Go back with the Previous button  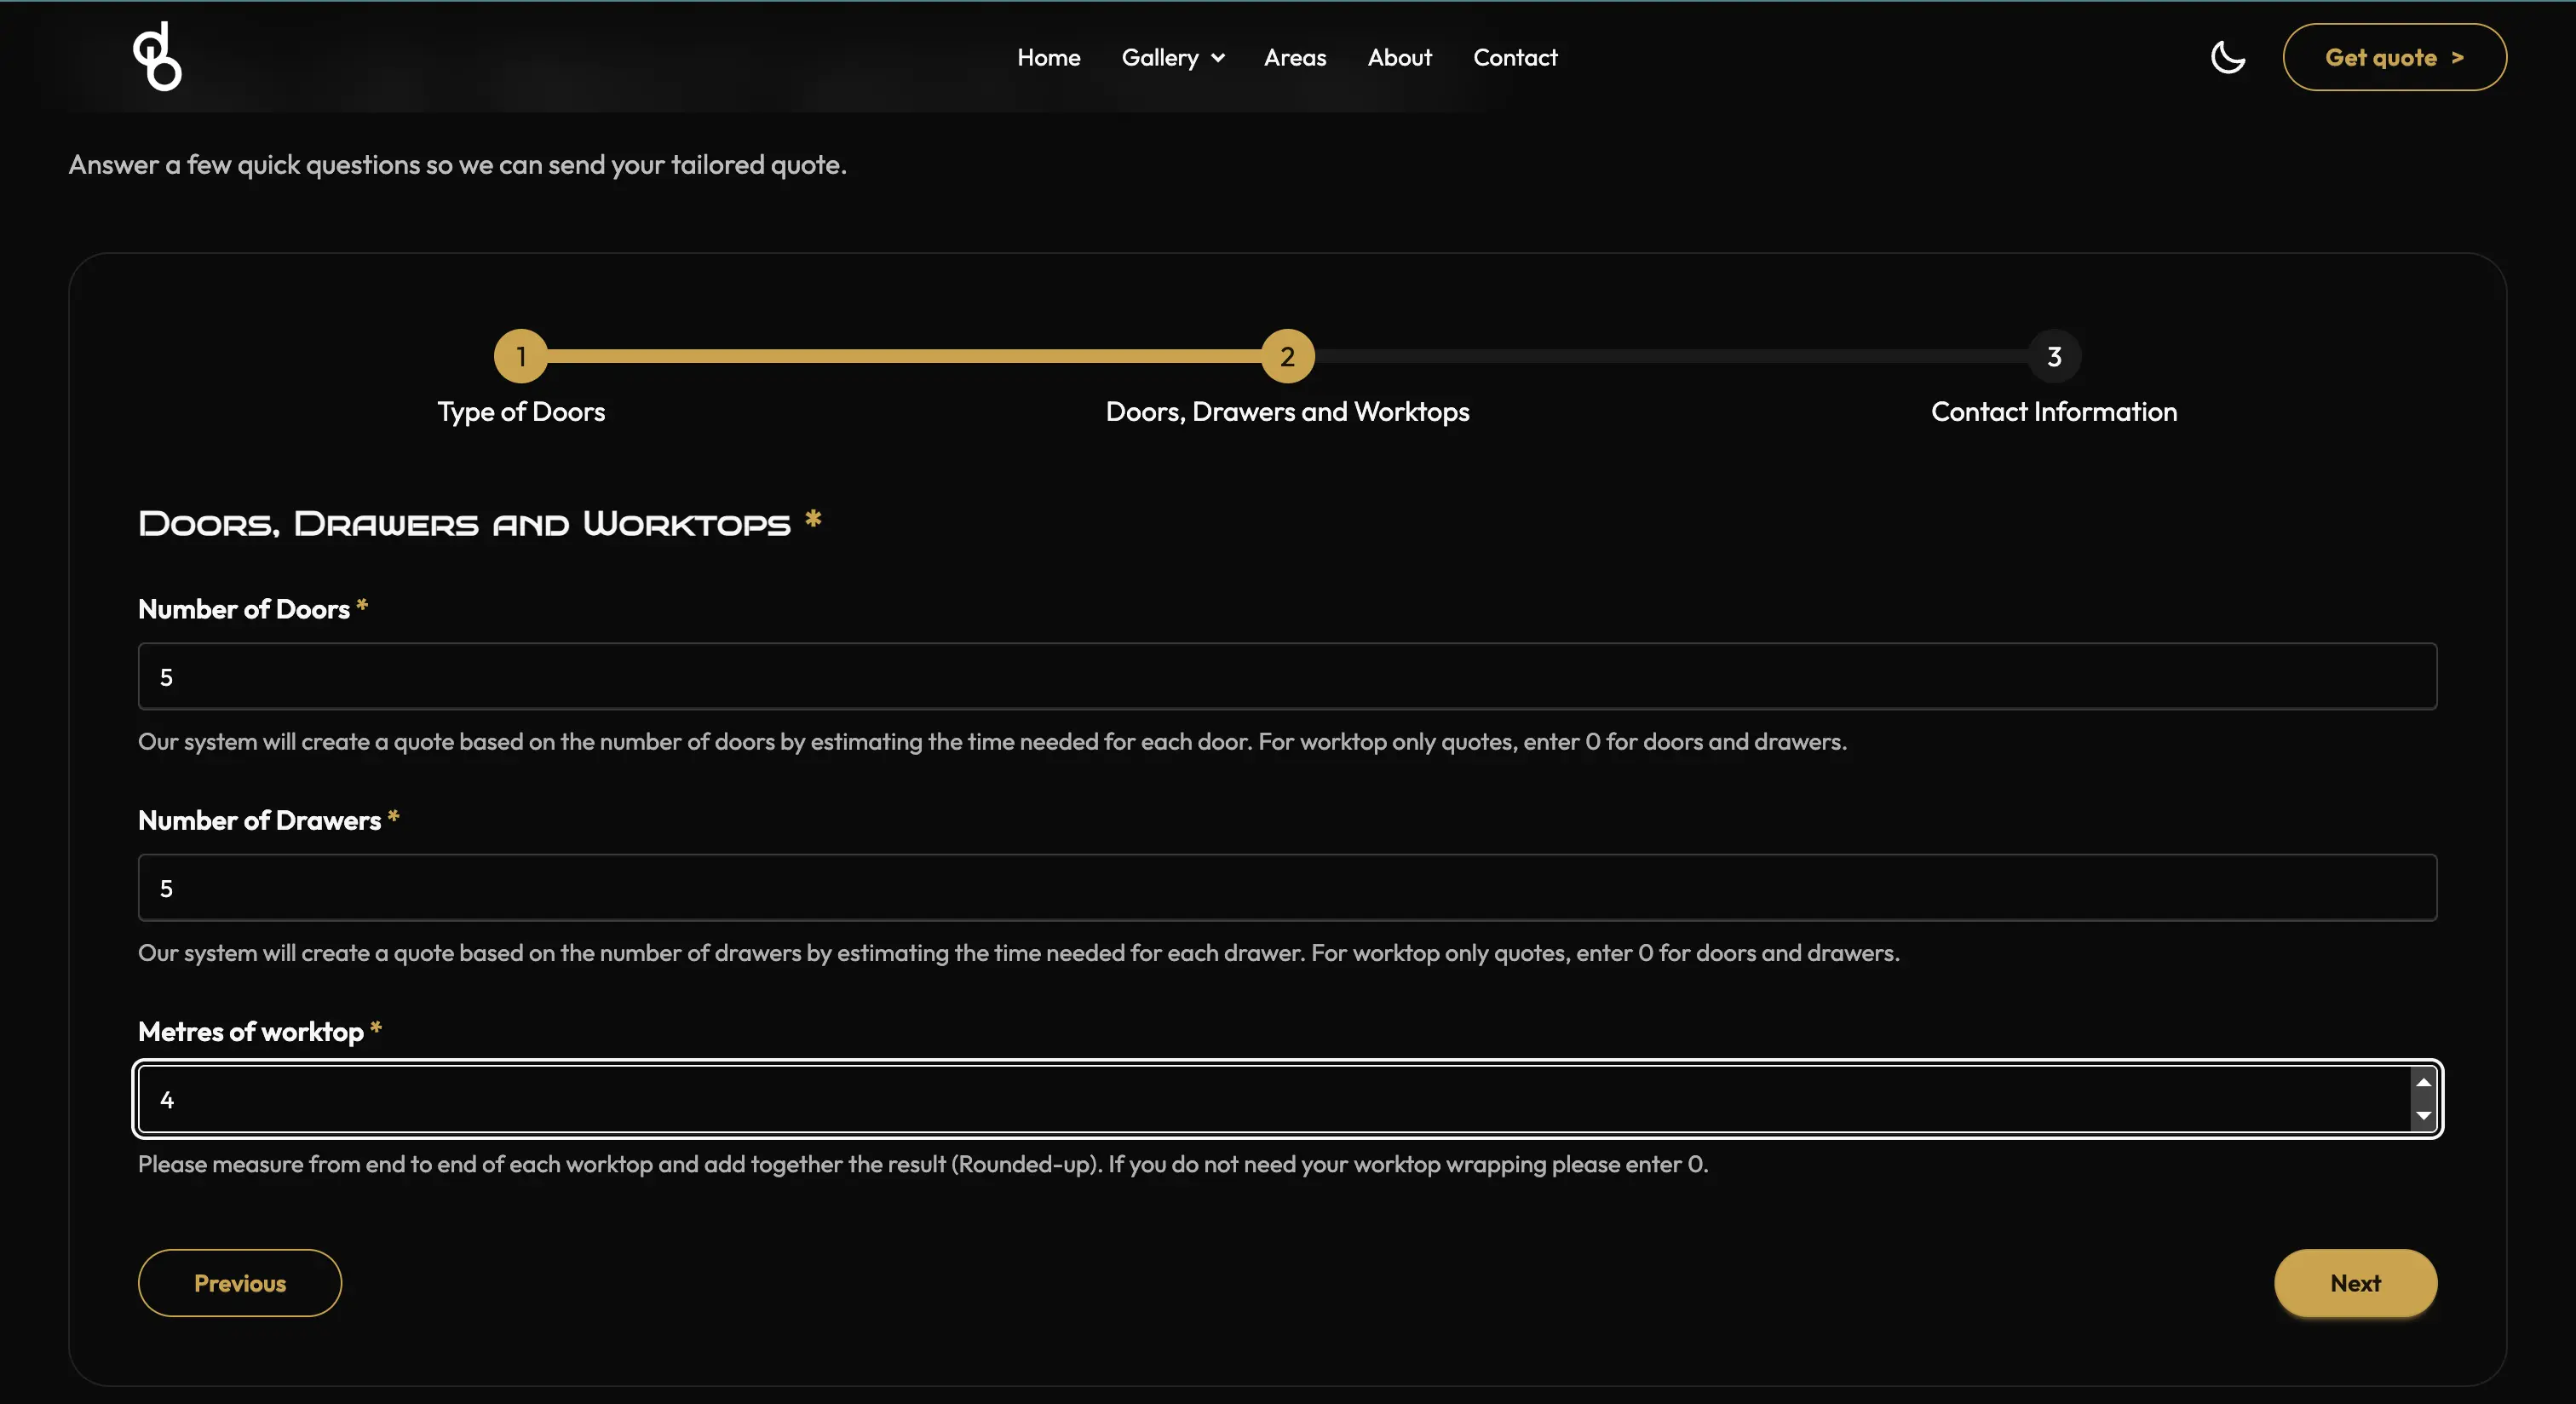240,1283
